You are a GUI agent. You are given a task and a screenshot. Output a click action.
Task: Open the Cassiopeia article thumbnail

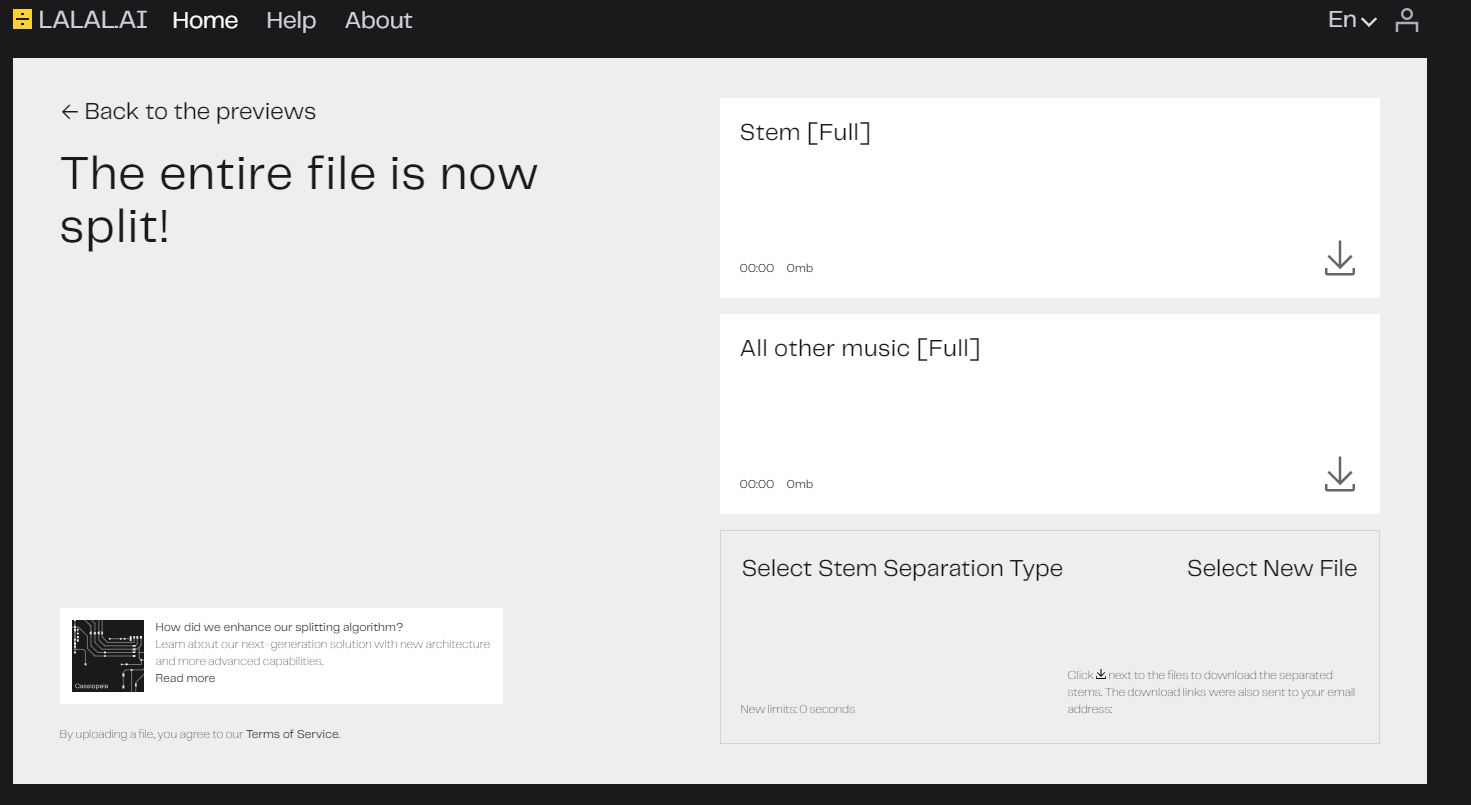pos(108,656)
